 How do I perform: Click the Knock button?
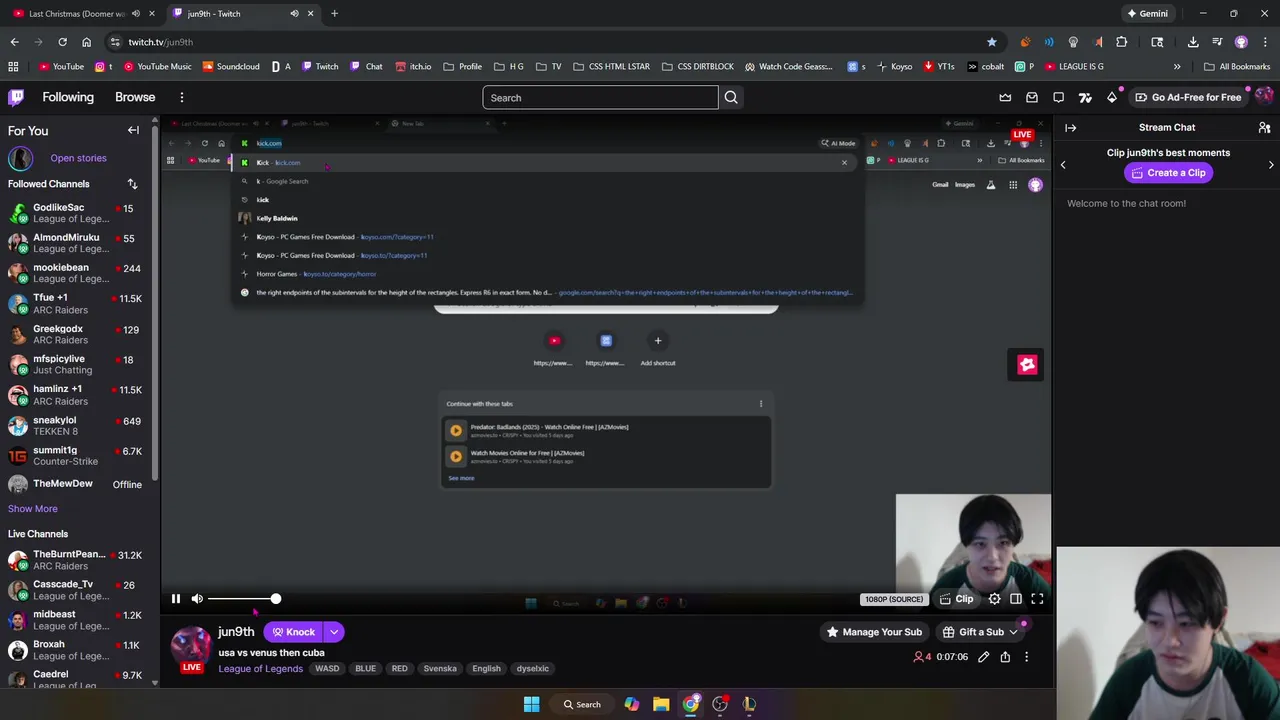coord(293,632)
